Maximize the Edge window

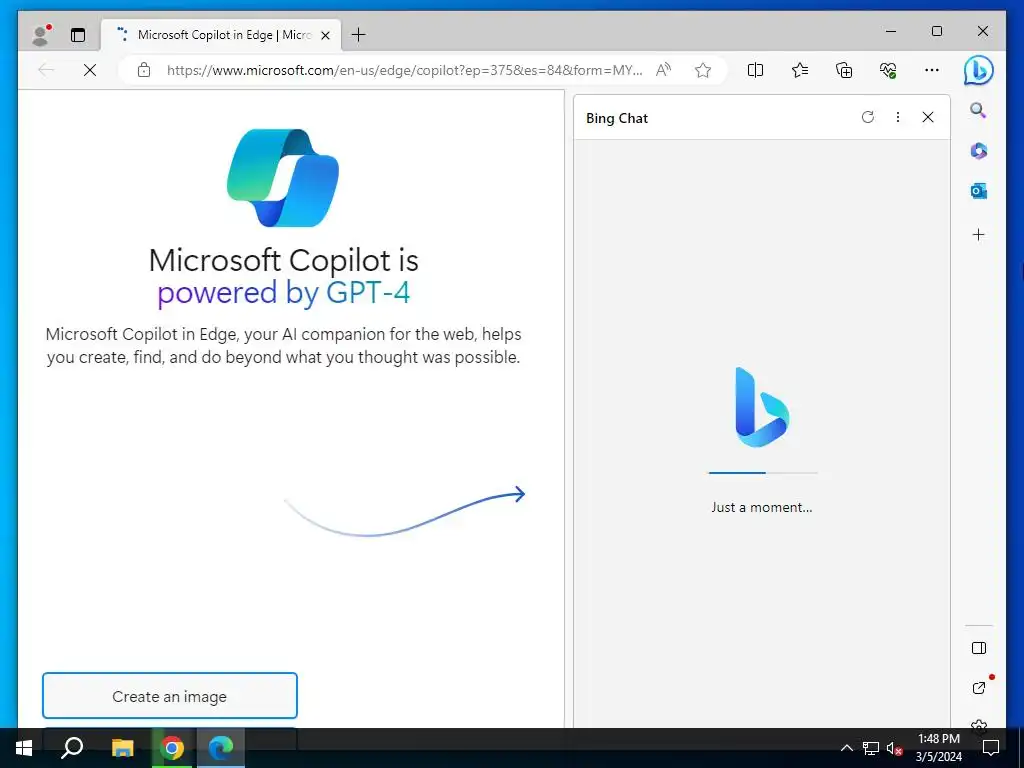tap(937, 31)
